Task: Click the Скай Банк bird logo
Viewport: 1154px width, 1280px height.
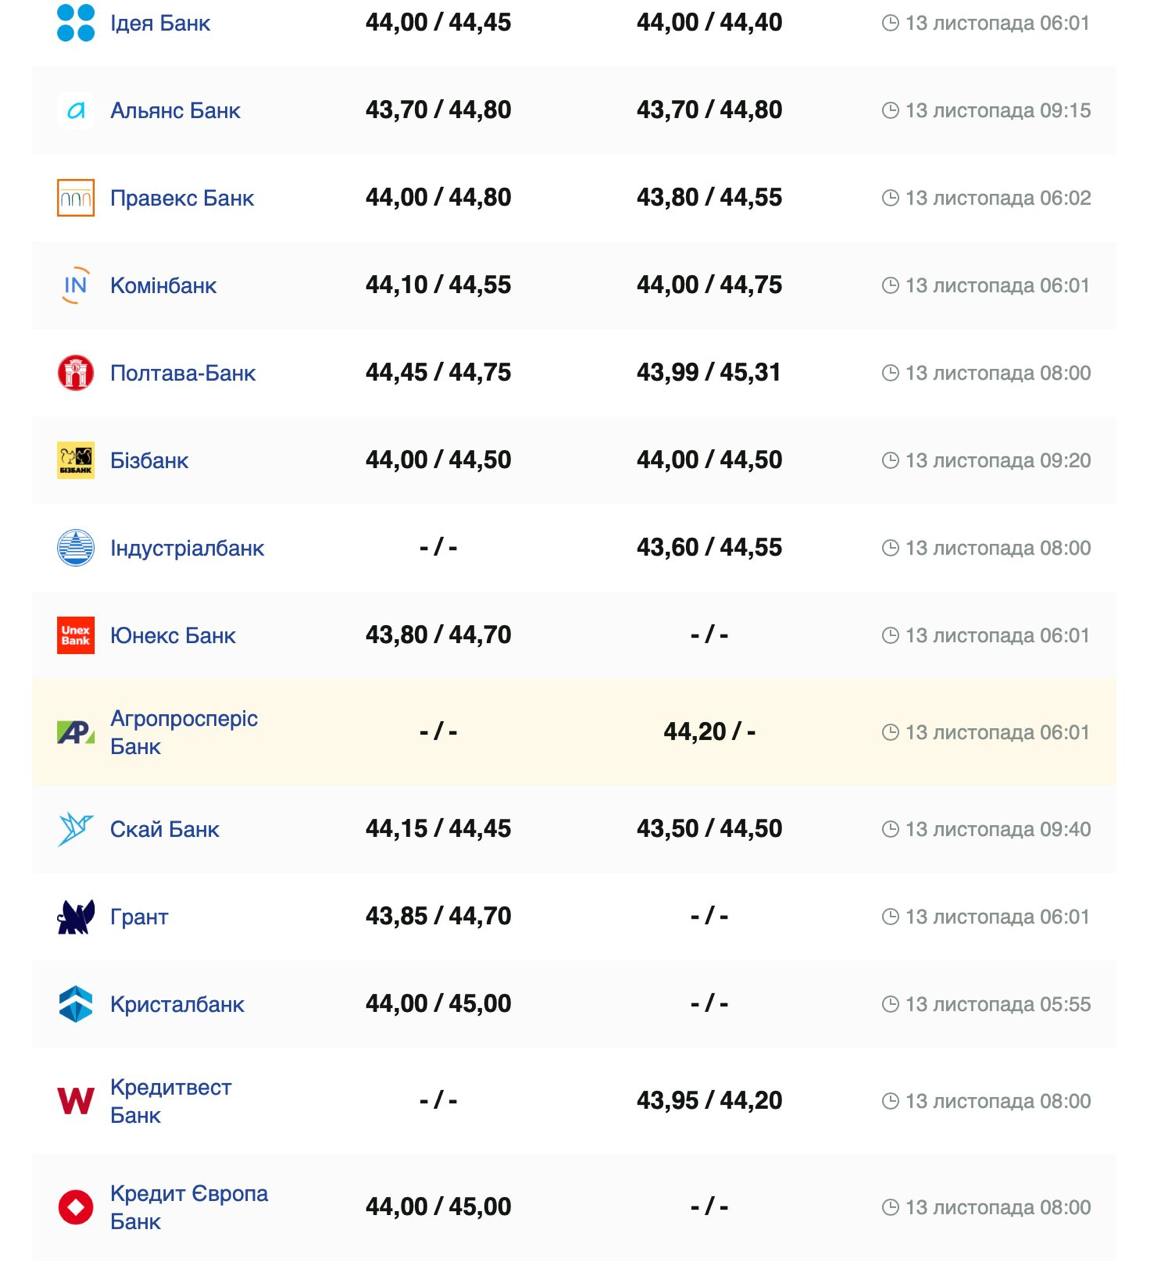Action: (x=76, y=829)
